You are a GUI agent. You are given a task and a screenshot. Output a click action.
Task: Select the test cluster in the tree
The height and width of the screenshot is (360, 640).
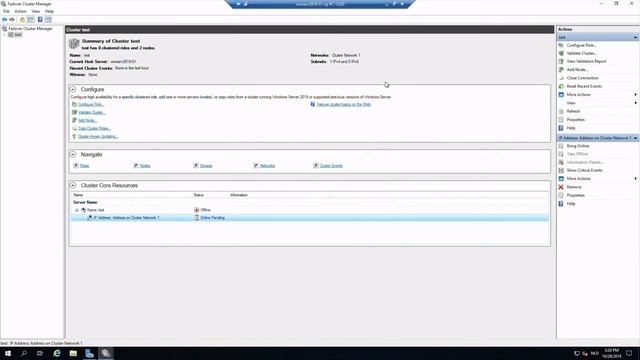point(18,35)
